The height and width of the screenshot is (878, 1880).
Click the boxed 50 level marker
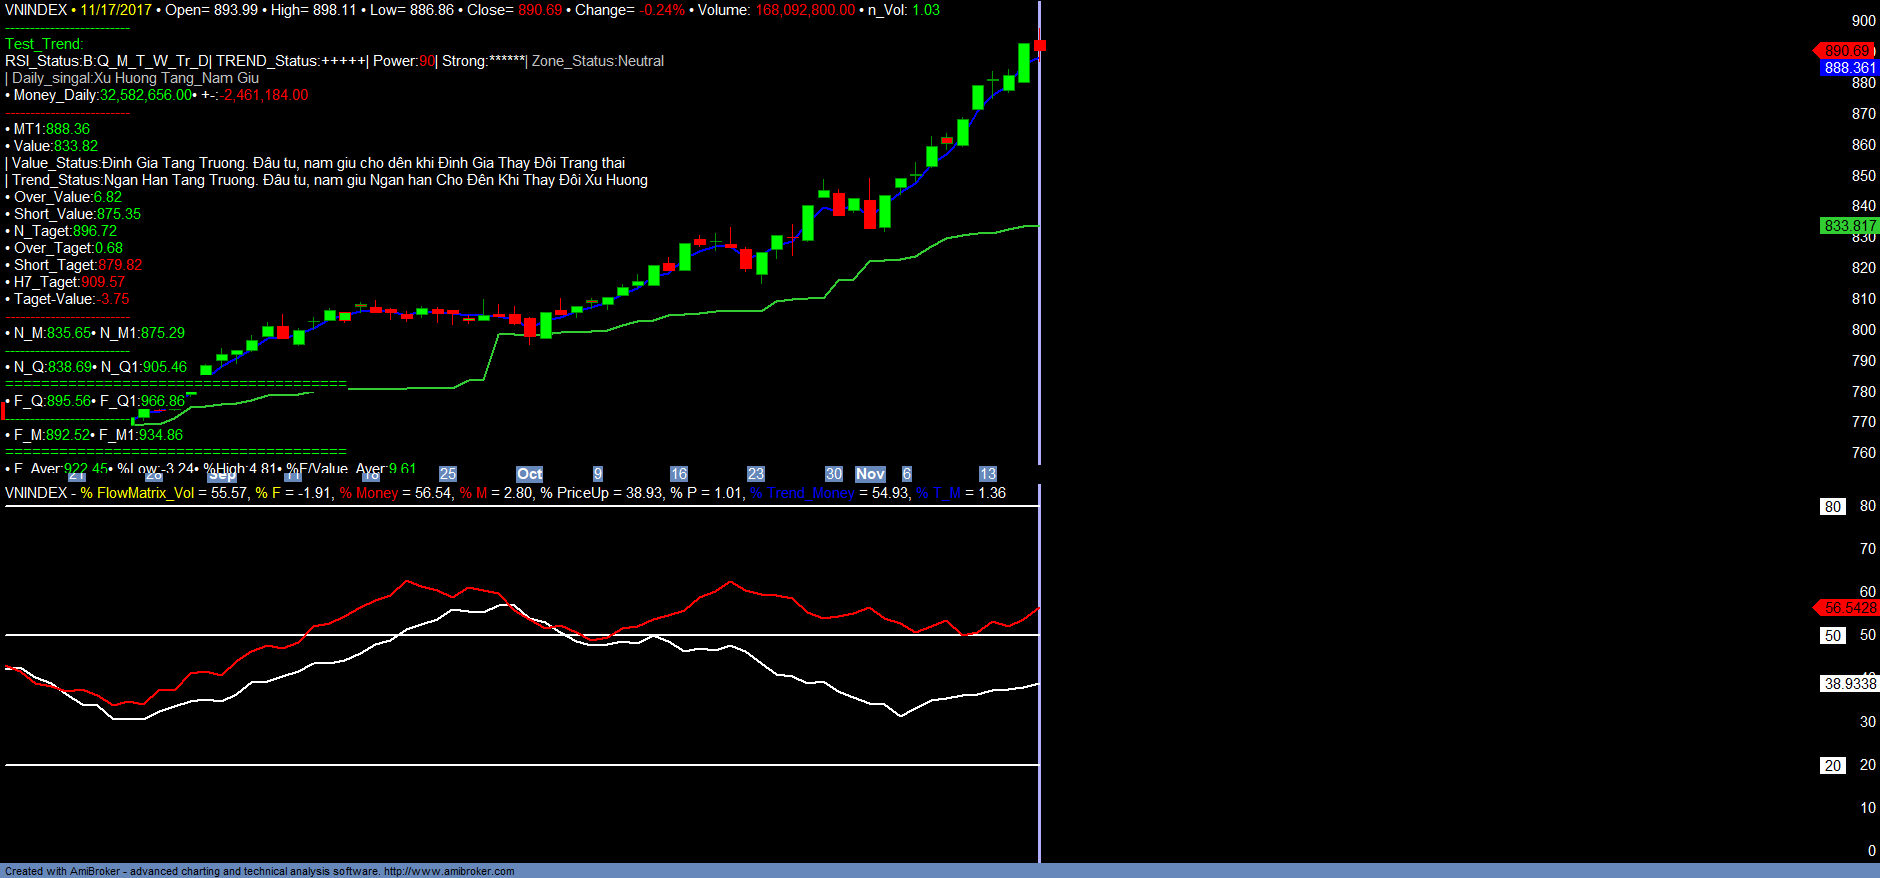(1832, 636)
